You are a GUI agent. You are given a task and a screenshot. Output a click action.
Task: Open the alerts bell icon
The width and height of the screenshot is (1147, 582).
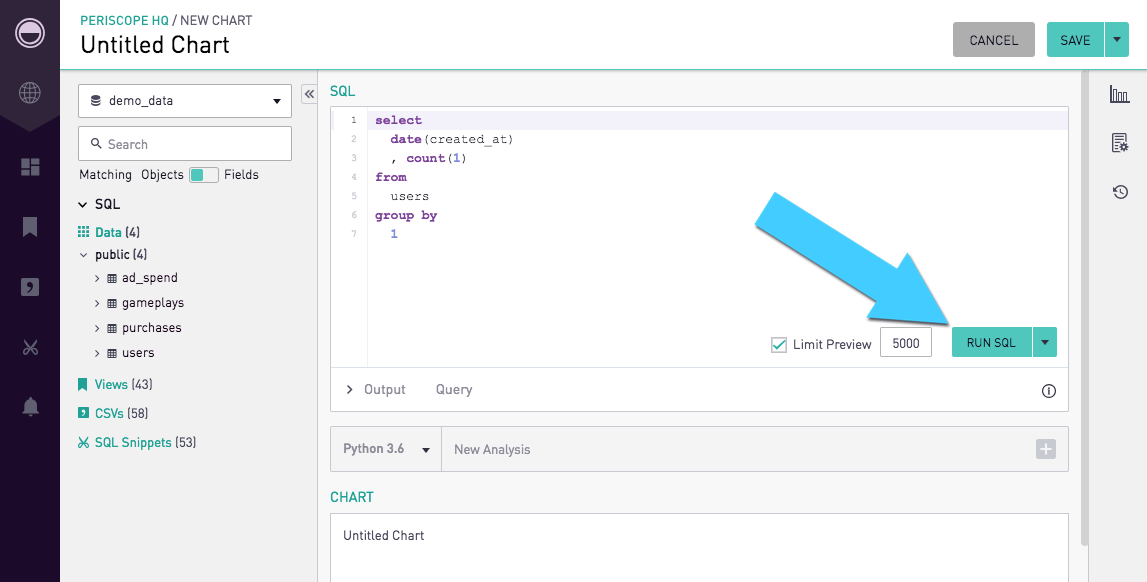30,407
